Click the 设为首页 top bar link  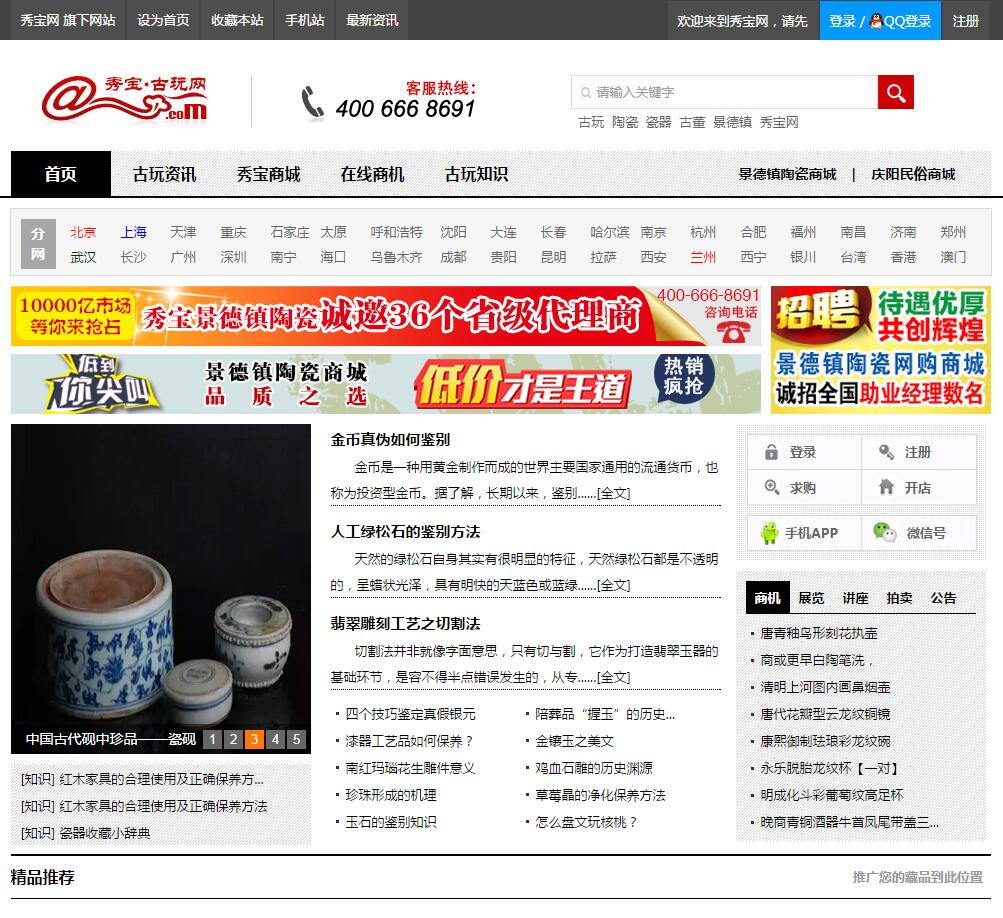coord(163,20)
